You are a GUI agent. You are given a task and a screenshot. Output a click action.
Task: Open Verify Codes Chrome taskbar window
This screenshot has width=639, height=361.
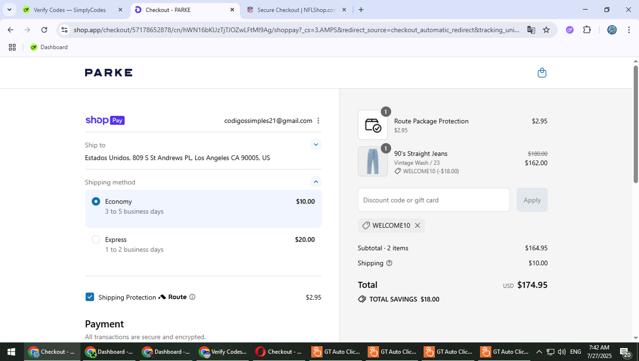coord(223,352)
